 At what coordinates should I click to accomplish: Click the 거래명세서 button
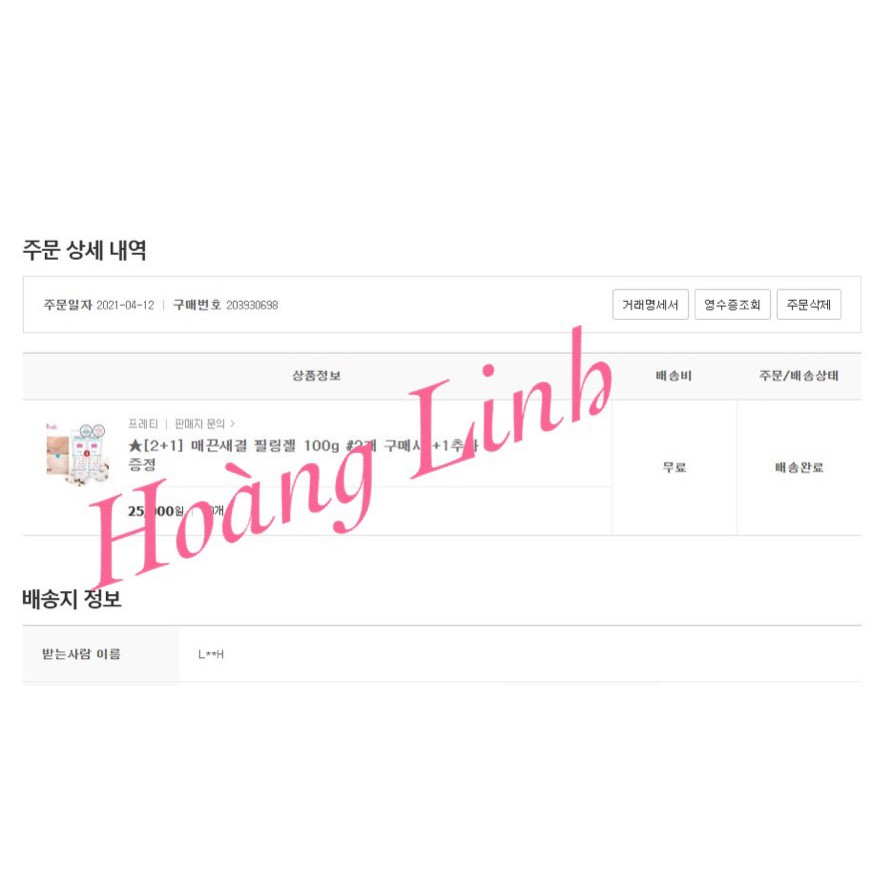[x=650, y=304]
